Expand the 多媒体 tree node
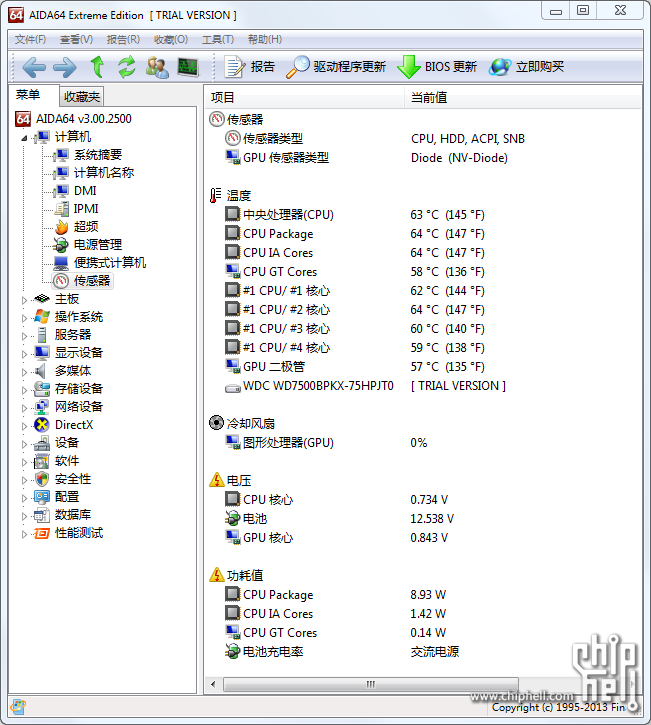The width and height of the screenshot is (651, 725). tap(24, 372)
